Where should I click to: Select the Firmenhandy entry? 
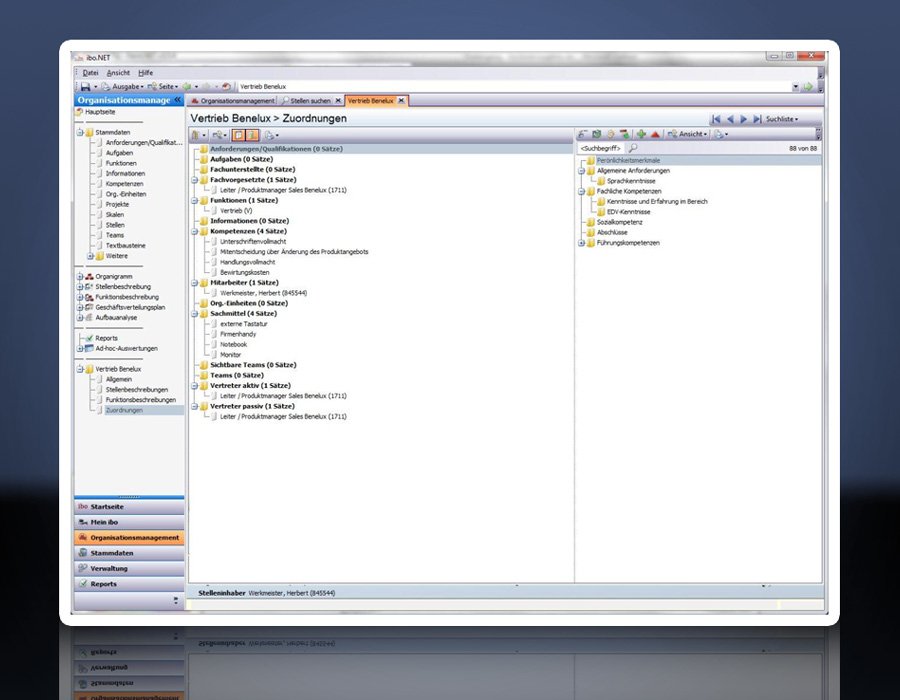click(238, 334)
